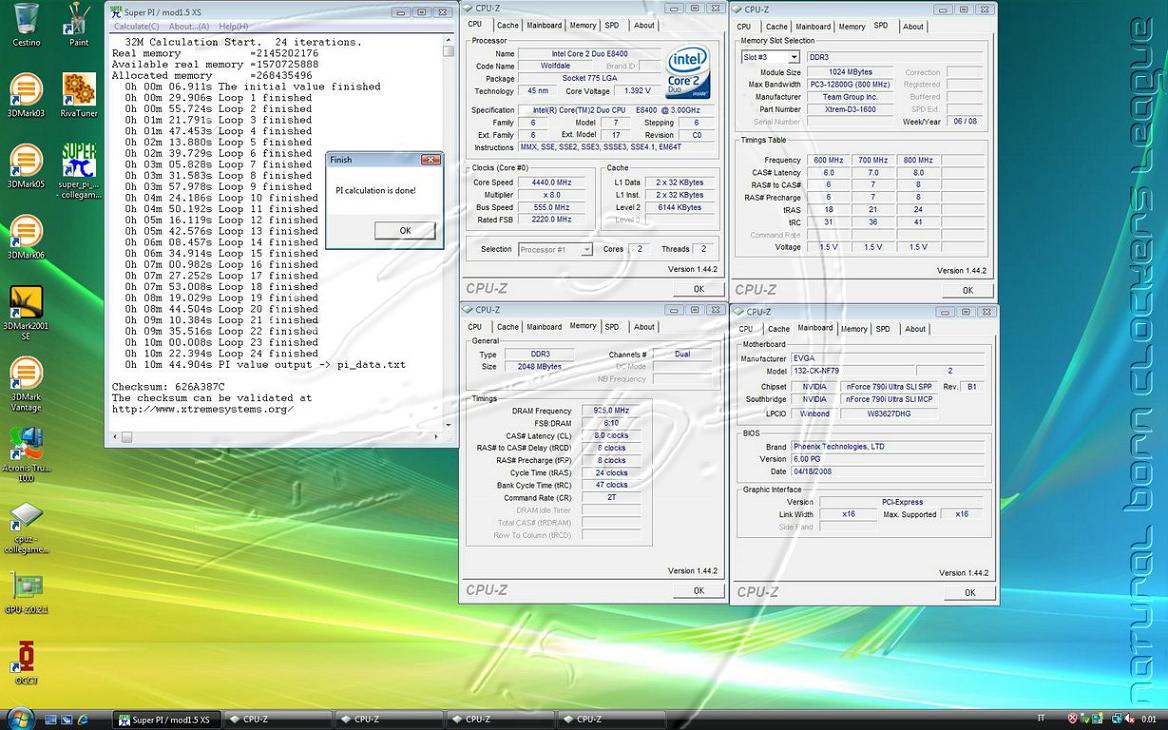This screenshot has width=1168, height=730.
Task: Open Mainboard tab in CPU-Z processor window
Action: [x=544, y=25]
